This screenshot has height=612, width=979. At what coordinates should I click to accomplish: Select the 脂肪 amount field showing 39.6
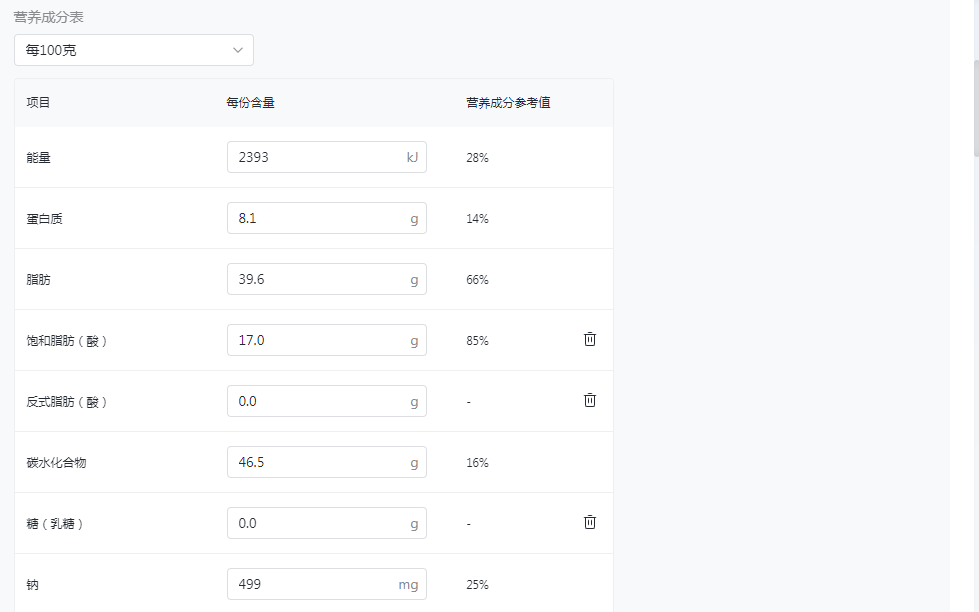[x=315, y=279]
